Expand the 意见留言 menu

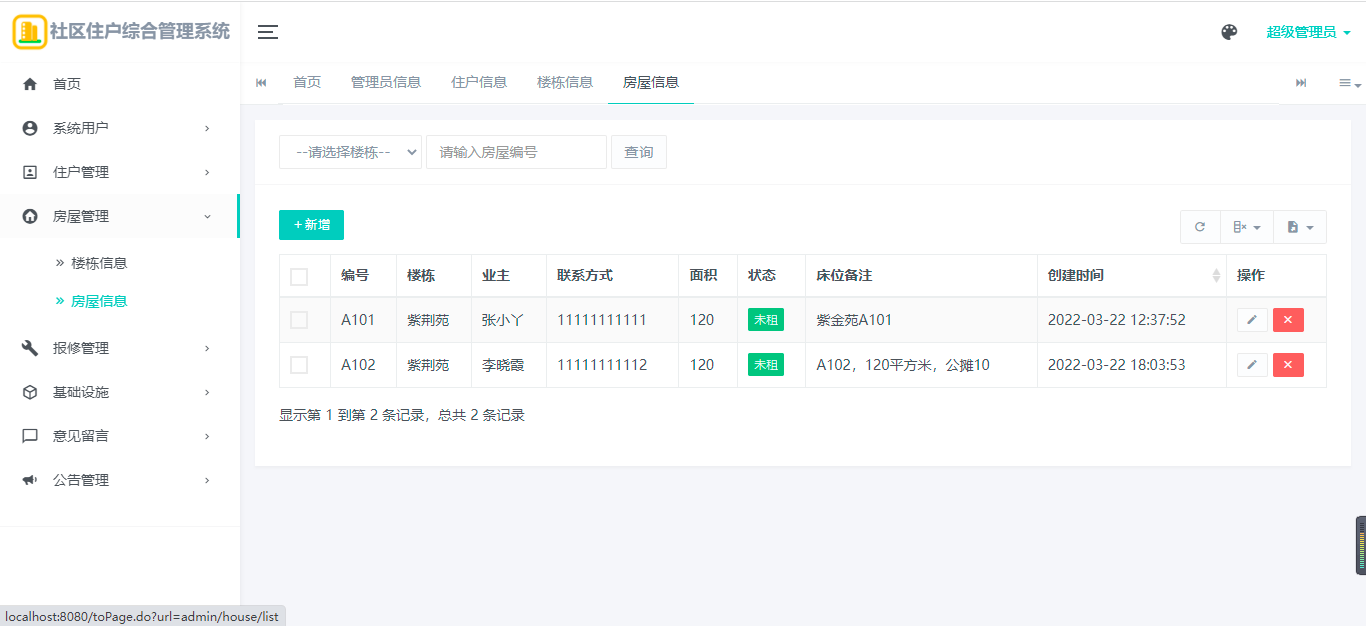click(x=120, y=436)
